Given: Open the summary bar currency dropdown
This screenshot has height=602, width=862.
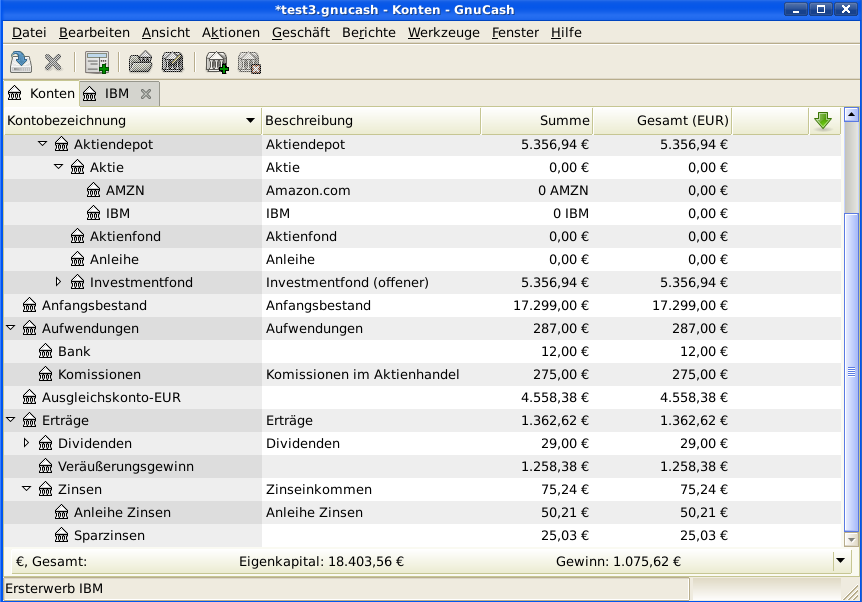Looking at the screenshot, I should [841, 562].
